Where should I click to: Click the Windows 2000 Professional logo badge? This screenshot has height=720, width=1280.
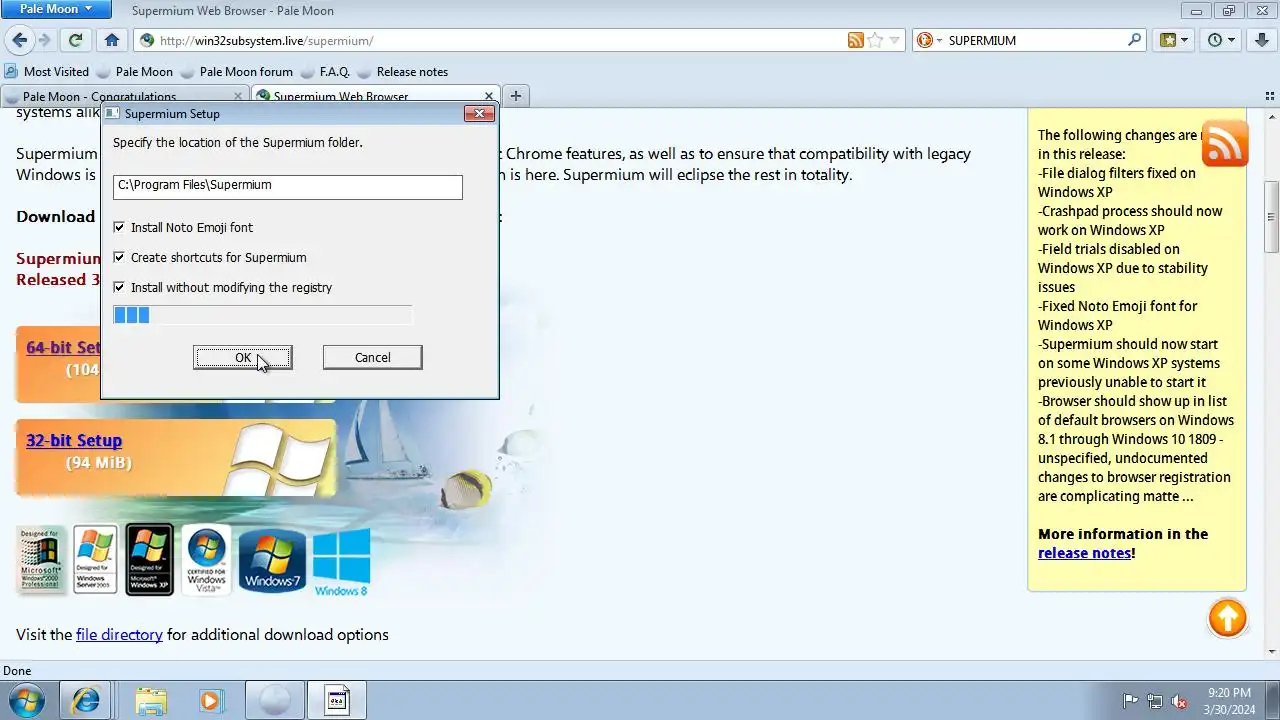(42, 560)
